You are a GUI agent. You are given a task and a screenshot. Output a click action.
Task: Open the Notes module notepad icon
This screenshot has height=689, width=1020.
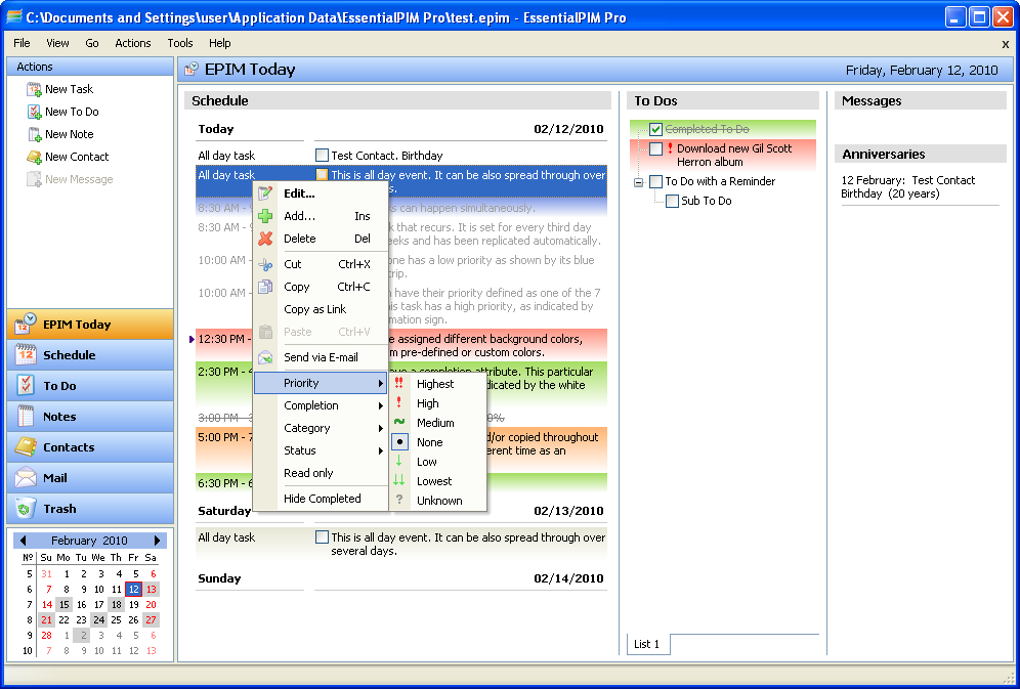25,416
